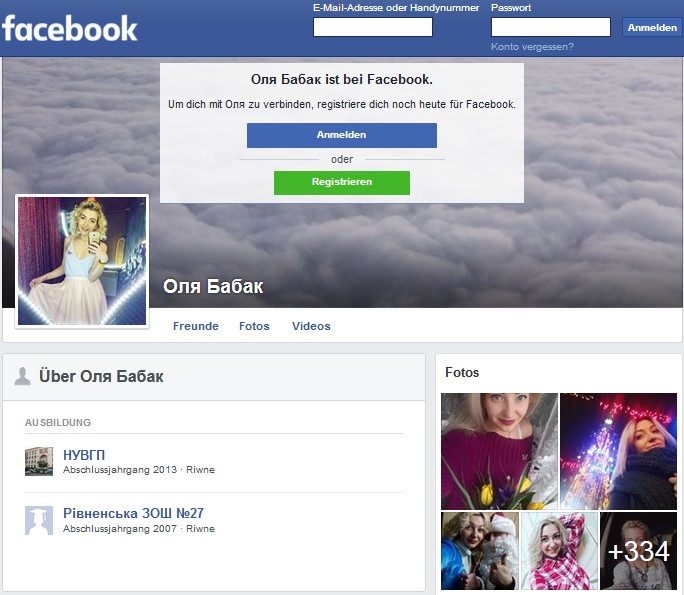Image resolution: width=684 pixels, height=595 pixels.
Task: Click the blue Anmelden button in the signup box
Action: coord(342,135)
